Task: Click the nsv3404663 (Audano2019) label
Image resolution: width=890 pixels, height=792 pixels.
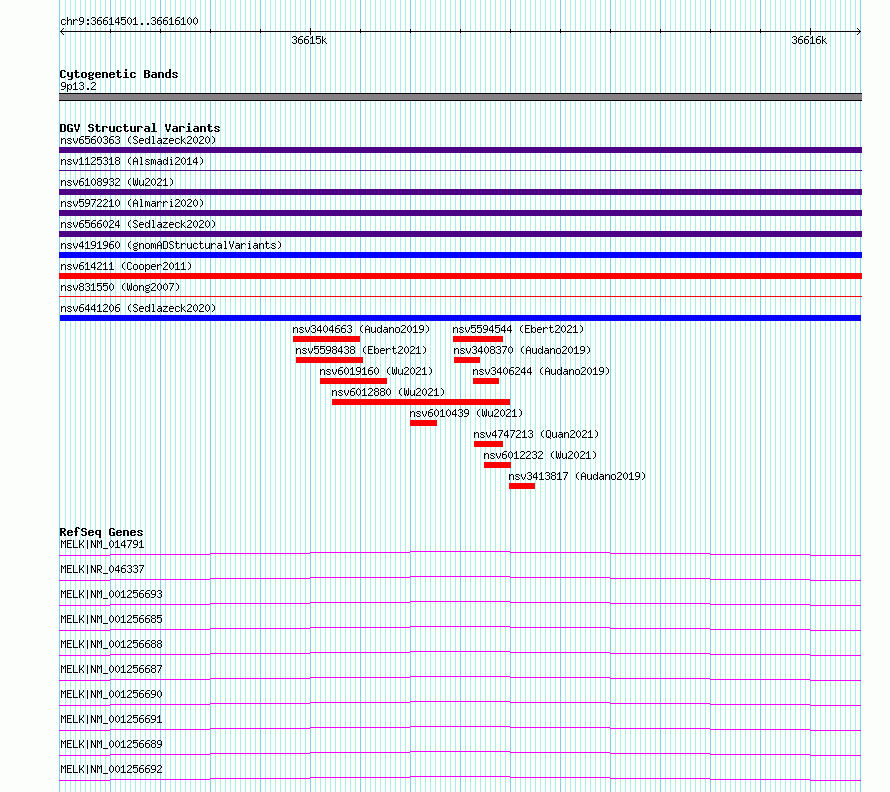Action: coord(361,329)
